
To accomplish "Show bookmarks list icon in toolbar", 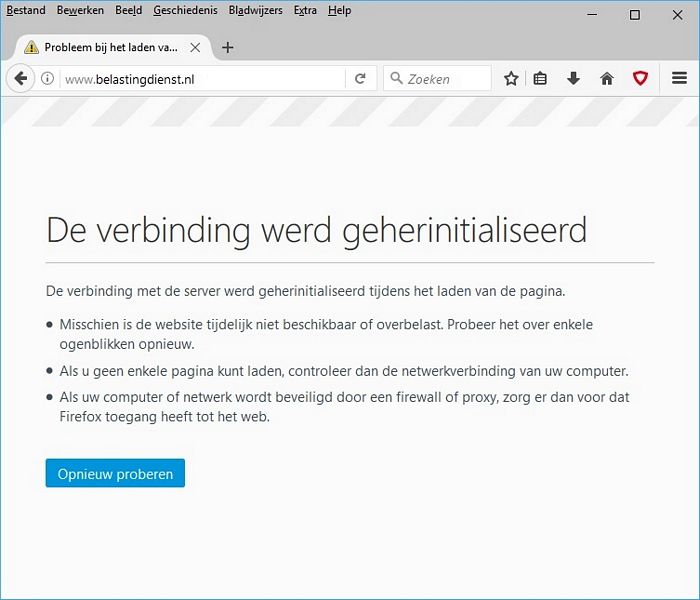I will [x=541, y=79].
